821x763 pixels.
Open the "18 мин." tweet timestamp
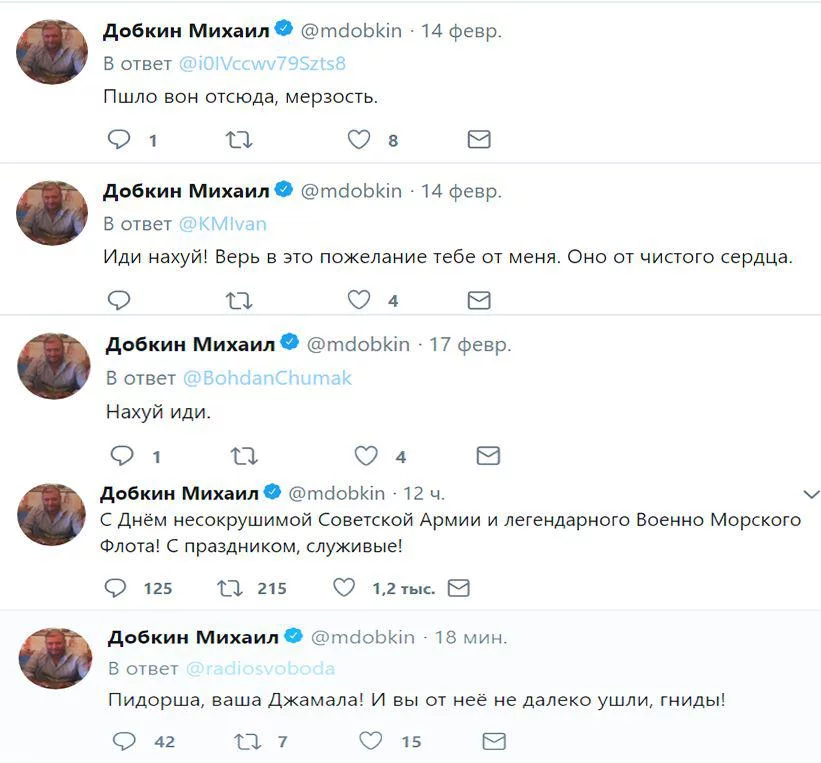(x=472, y=637)
